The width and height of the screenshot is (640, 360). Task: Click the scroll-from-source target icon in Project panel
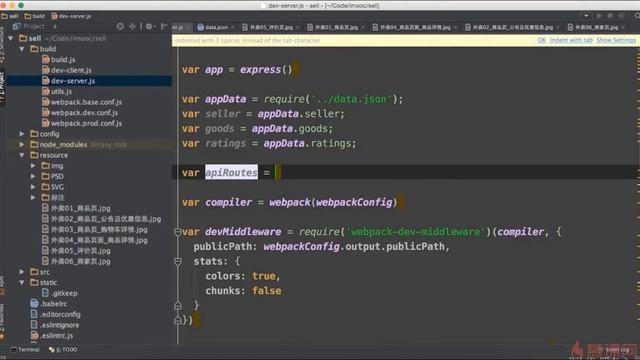120,27
